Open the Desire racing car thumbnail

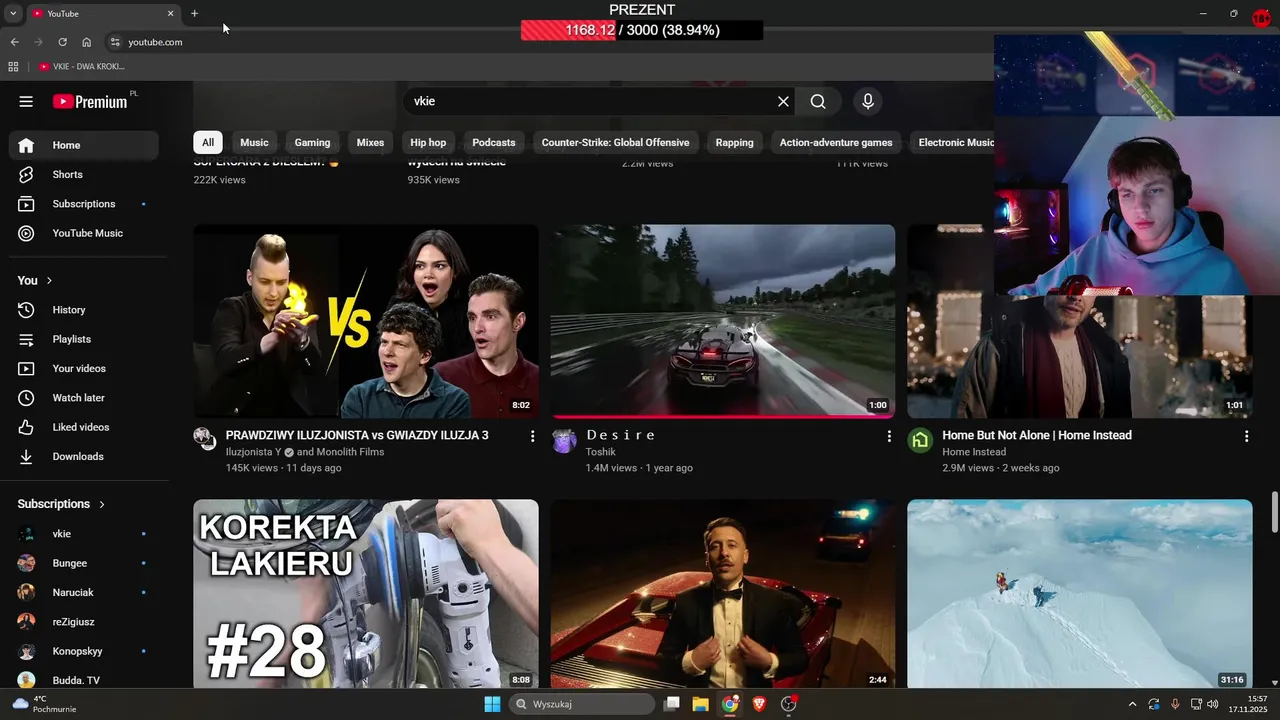click(723, 321)
